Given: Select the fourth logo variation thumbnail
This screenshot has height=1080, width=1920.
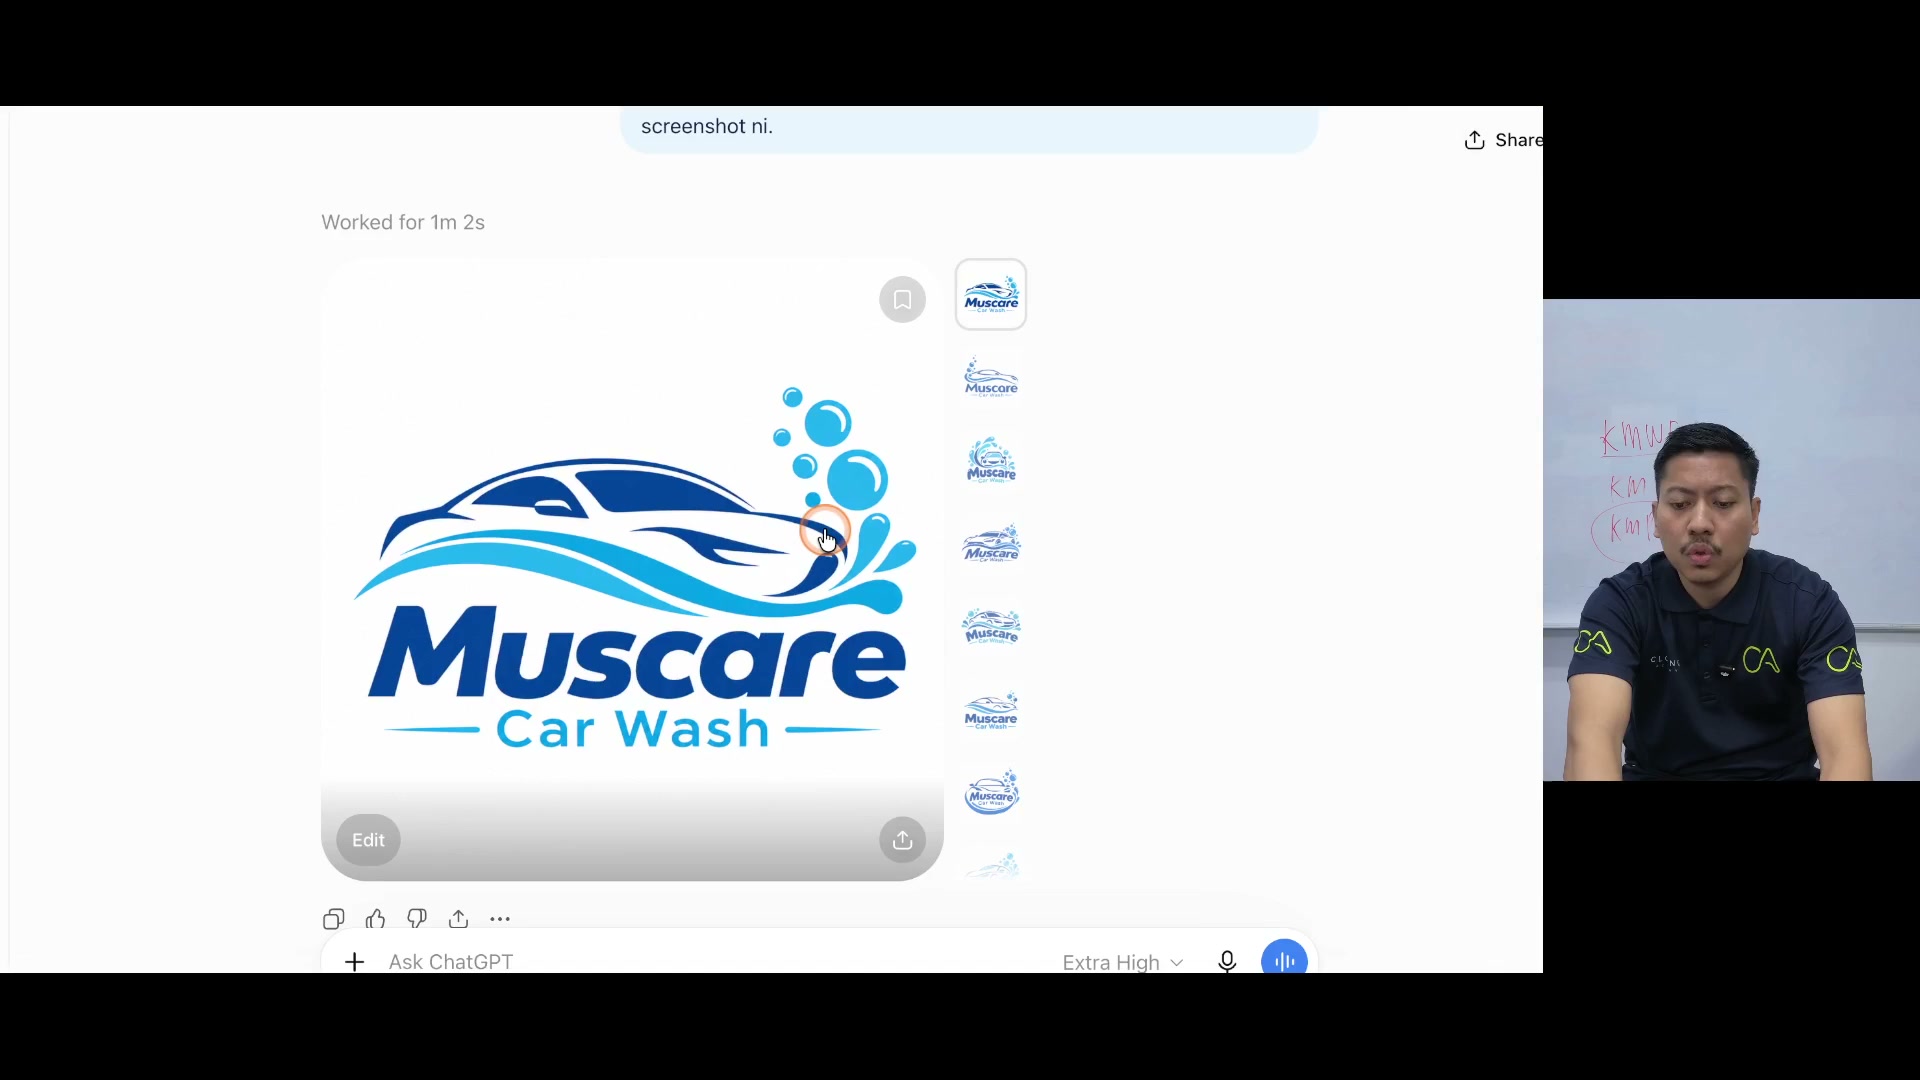Looking at the screenshot, I should pos(991,545).
